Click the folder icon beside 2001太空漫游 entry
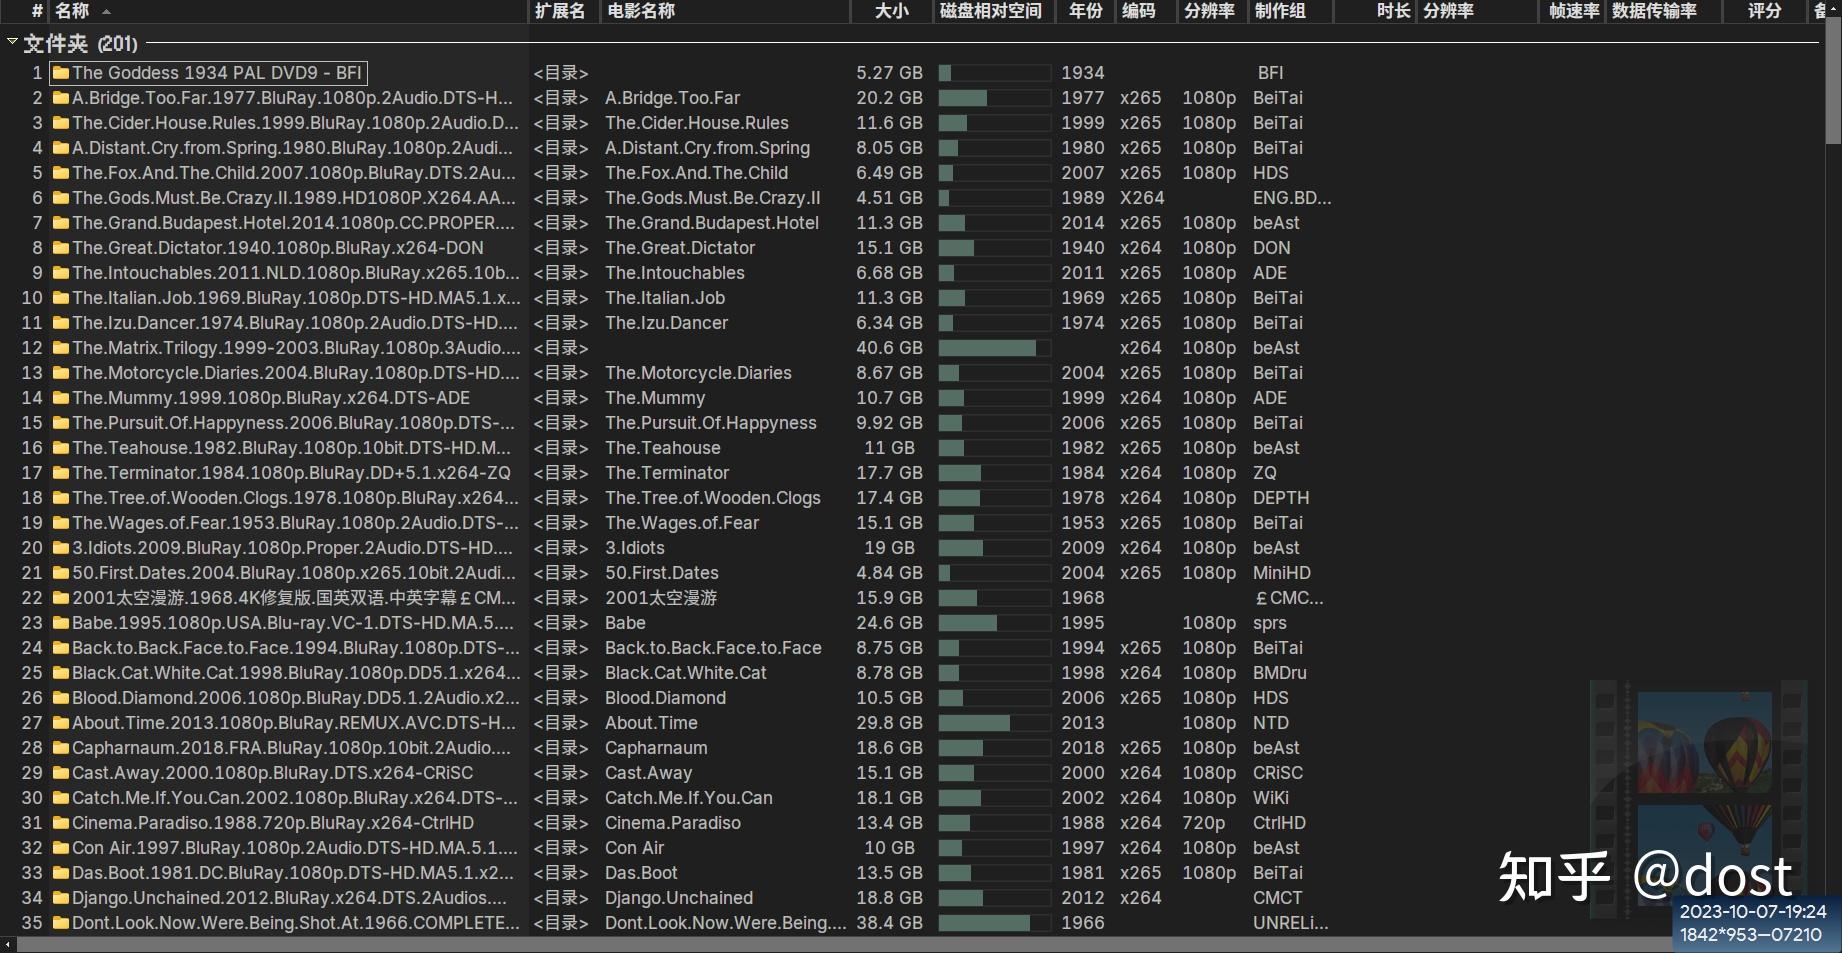 tap(59, 597)
